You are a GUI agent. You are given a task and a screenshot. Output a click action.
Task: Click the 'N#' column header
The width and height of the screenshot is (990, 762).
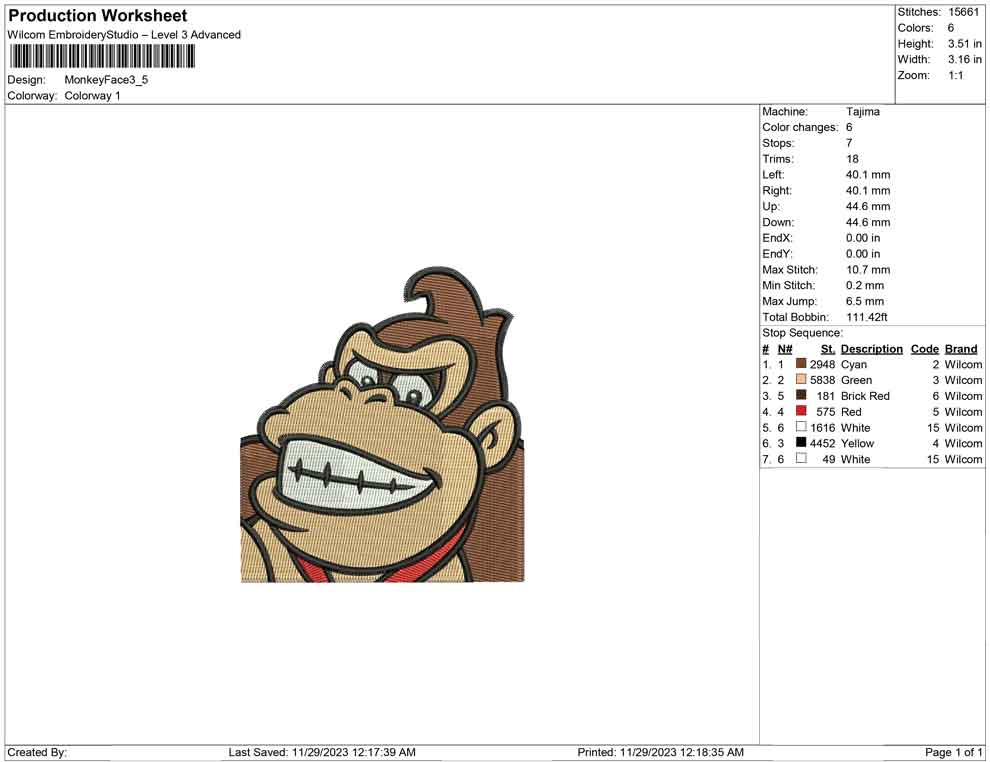pos(785,349)
